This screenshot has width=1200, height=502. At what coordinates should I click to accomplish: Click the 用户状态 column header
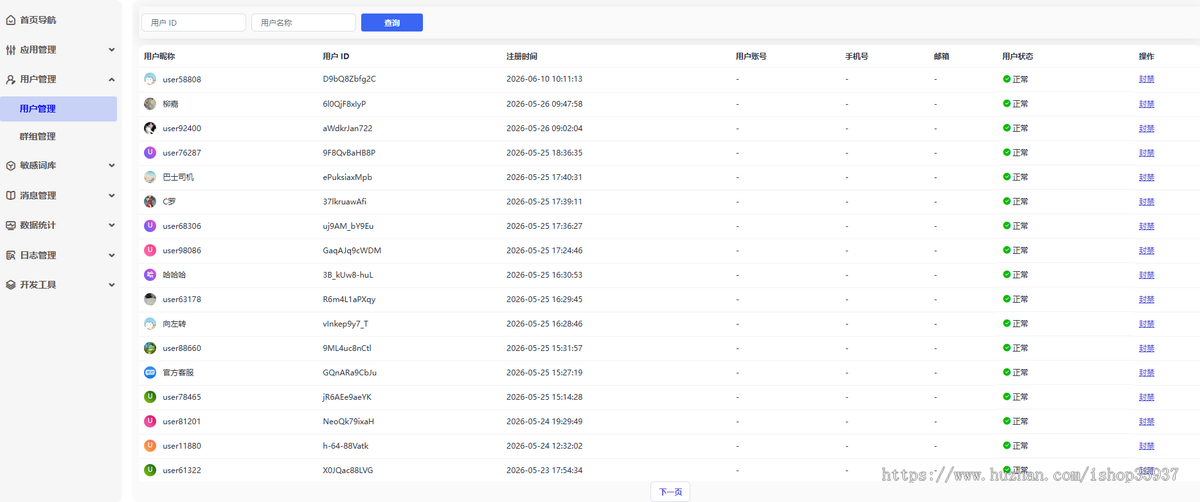pyautogui.click(x=1018, y=57)
